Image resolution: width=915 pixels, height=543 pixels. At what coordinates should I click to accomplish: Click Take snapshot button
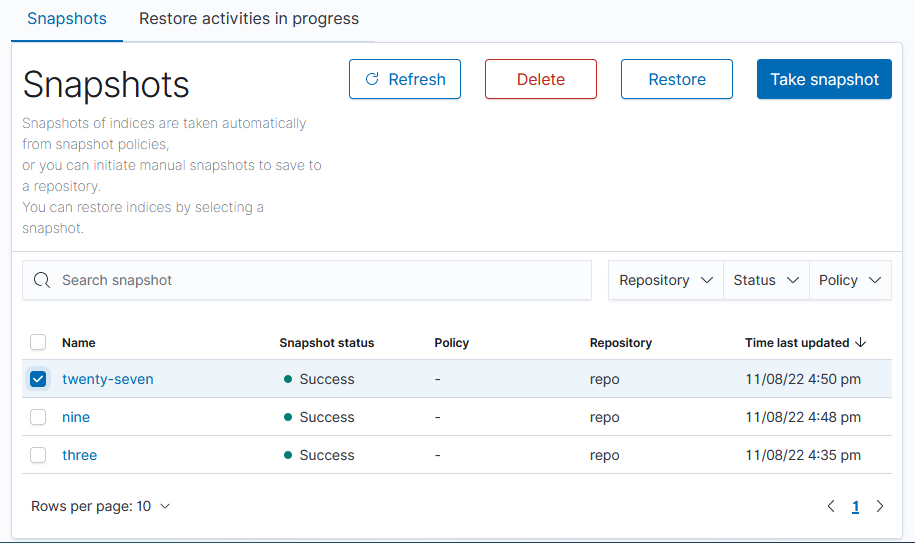point(824,80)
